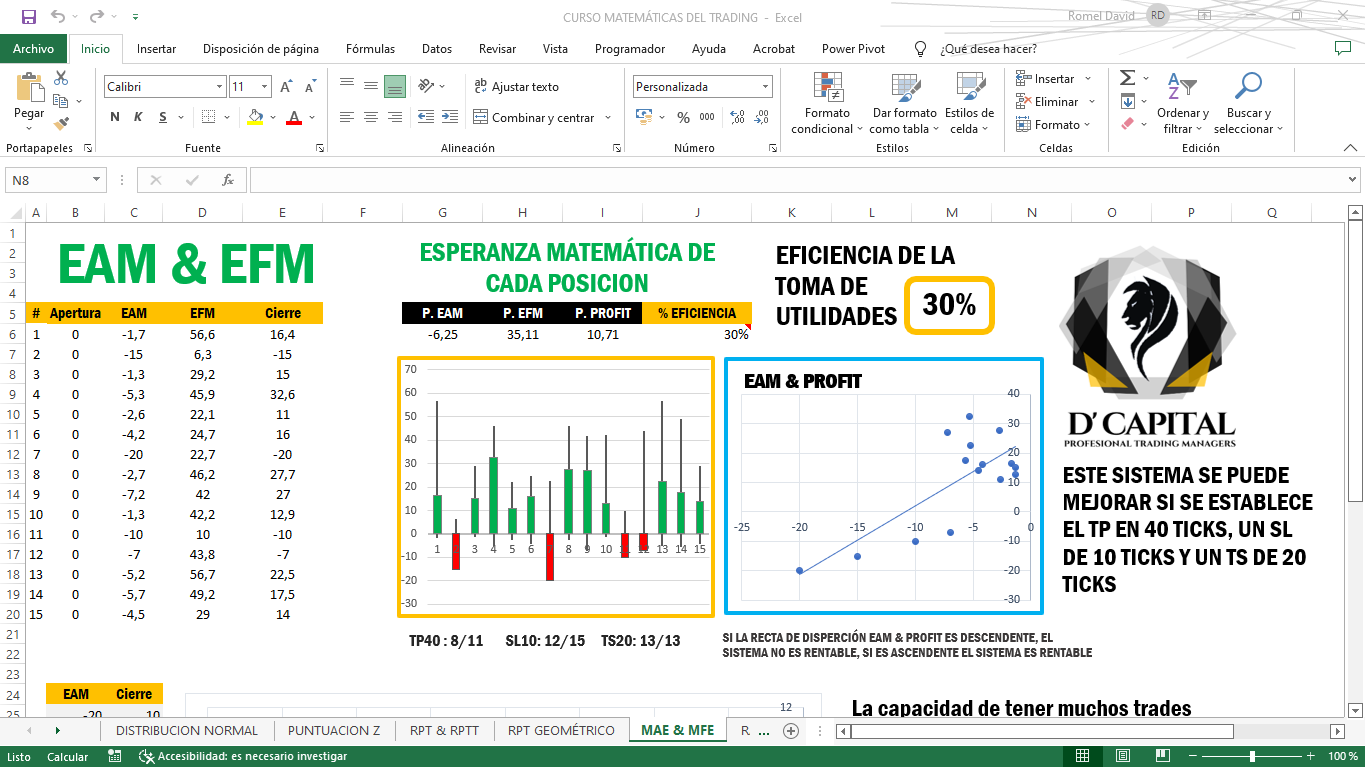This screenshot has width=1365, height=768.
Task: Toggle center horizontal alignment
Action: 371,117
